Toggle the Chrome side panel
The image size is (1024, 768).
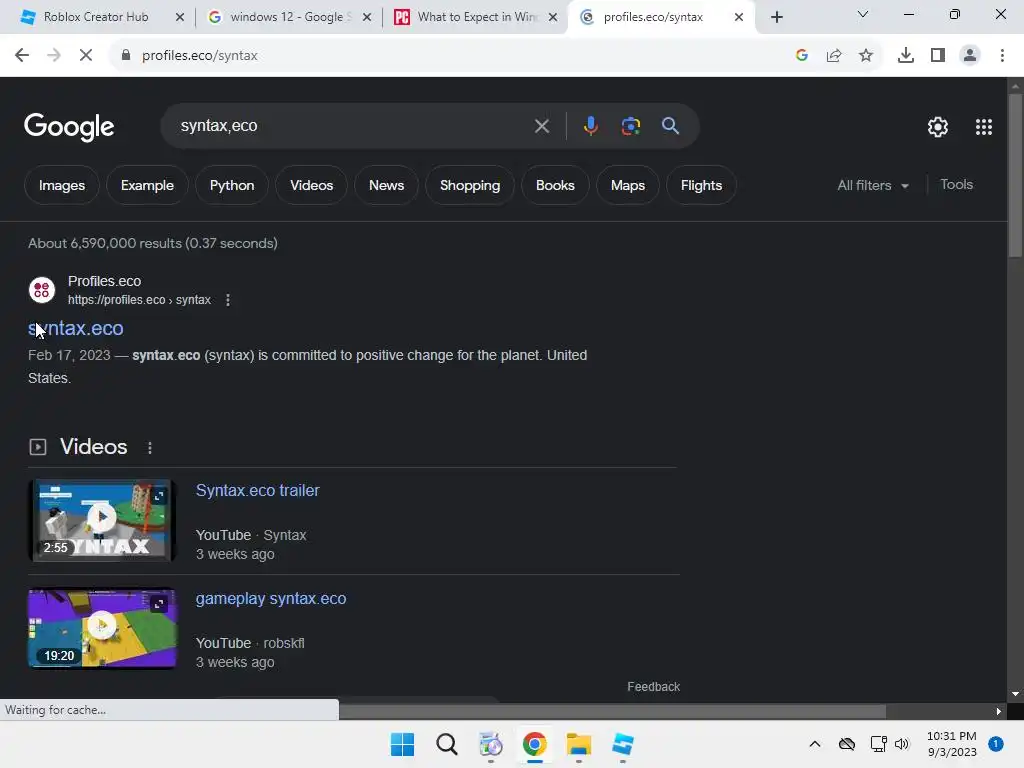938,56
